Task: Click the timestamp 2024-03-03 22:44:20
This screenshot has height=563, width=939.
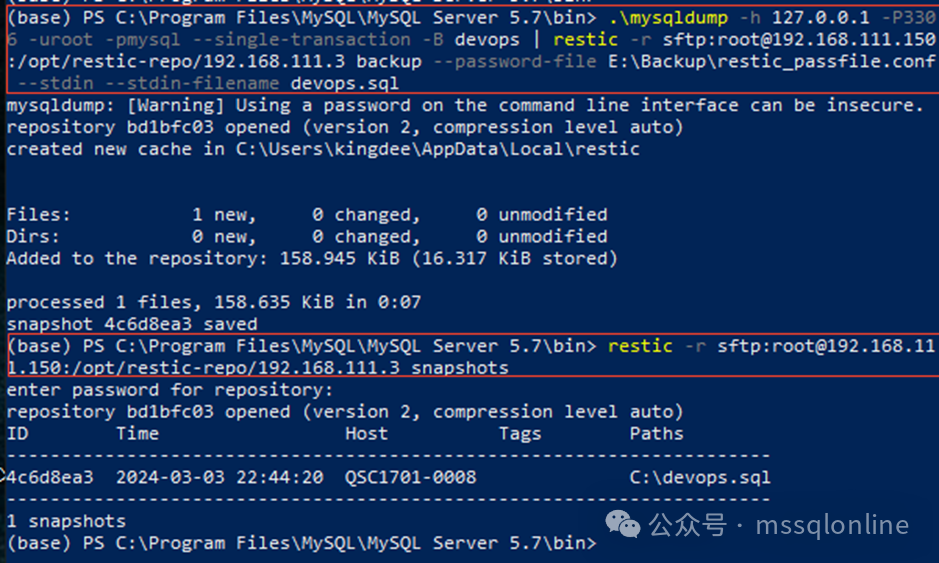Action: pyautogui.click(x=218, y=478)
